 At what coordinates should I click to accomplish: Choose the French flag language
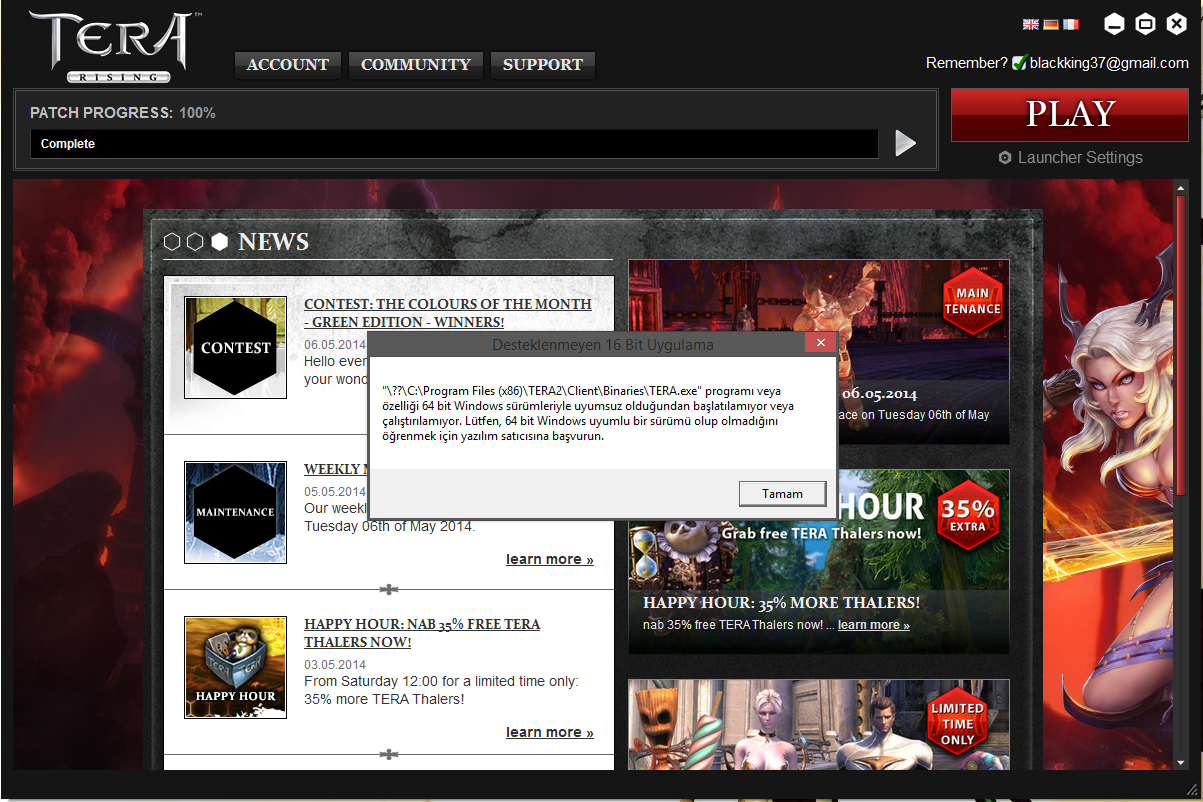1071,24
